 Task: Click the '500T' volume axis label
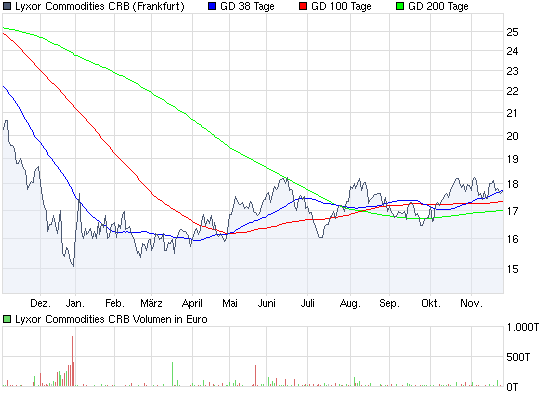518,357
